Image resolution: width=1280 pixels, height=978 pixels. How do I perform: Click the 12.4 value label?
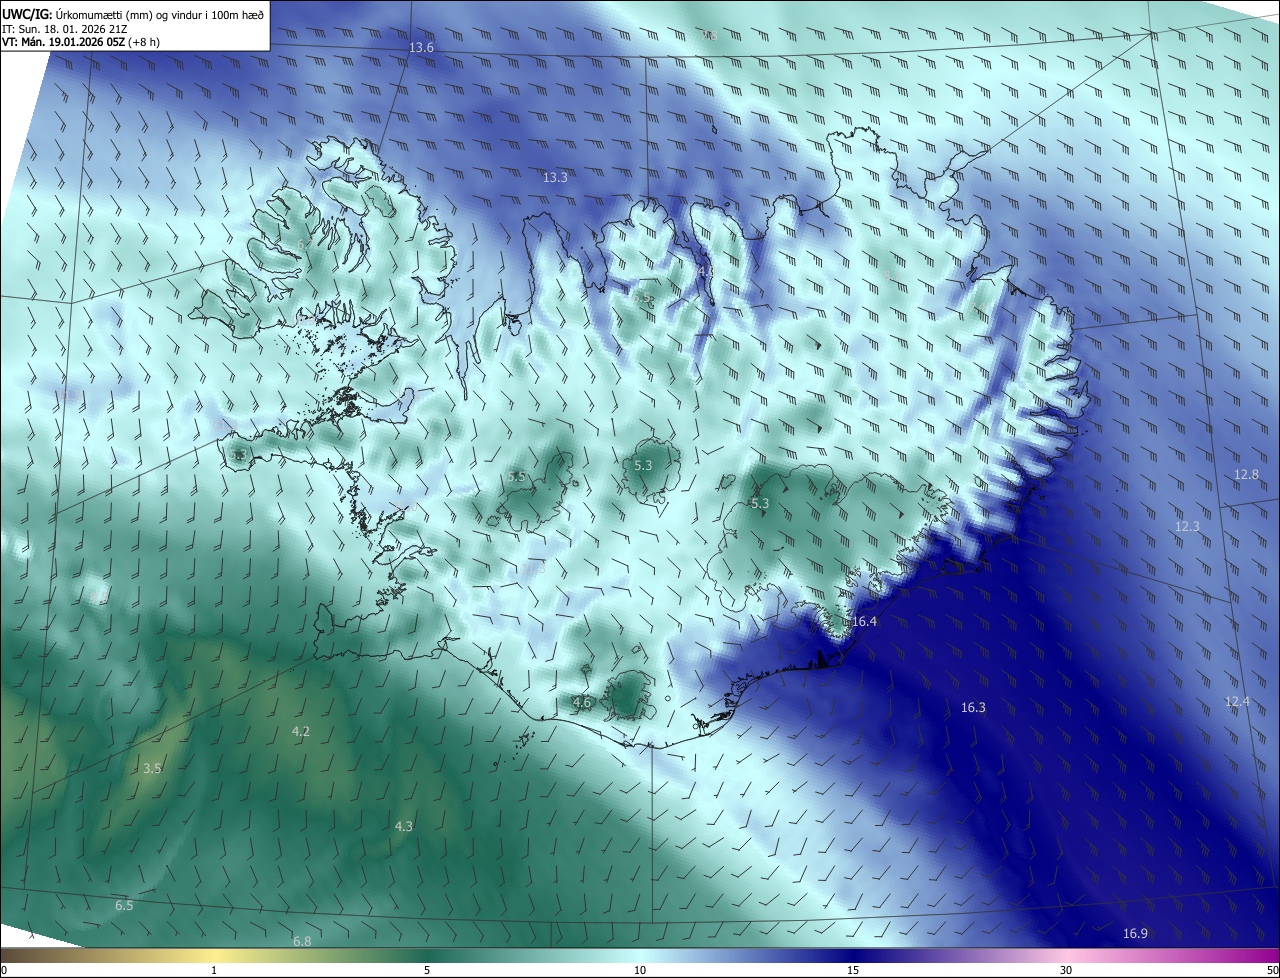click(x=1237, y=701)
